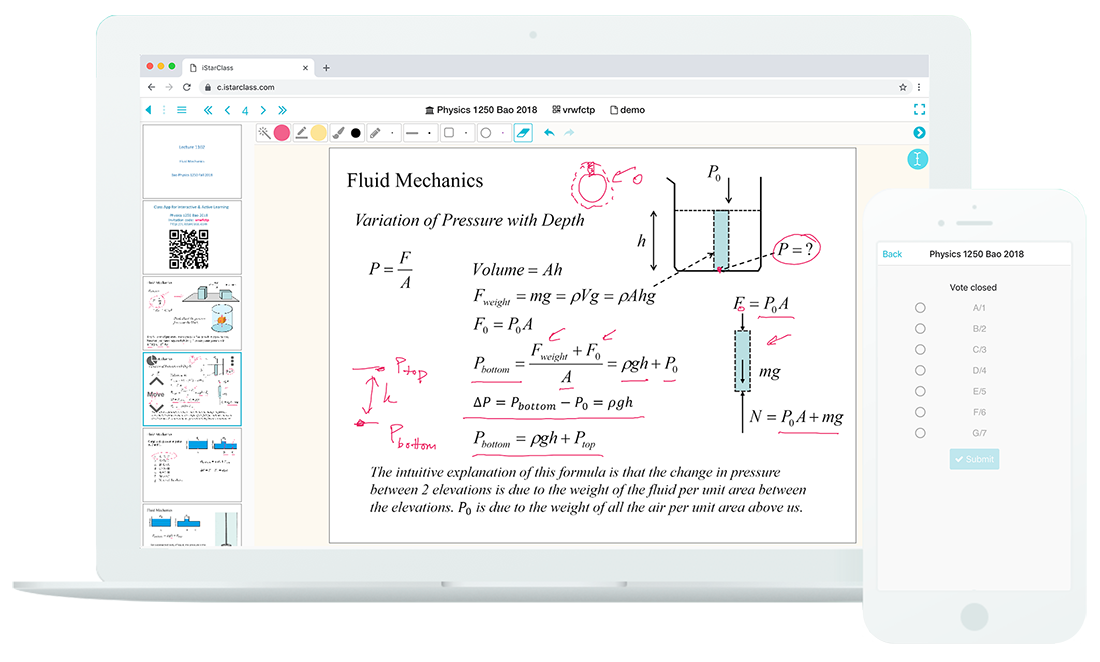This screenshot has width=1100, height=662.
Task: Reload the browser page
Action: point(187,87)
